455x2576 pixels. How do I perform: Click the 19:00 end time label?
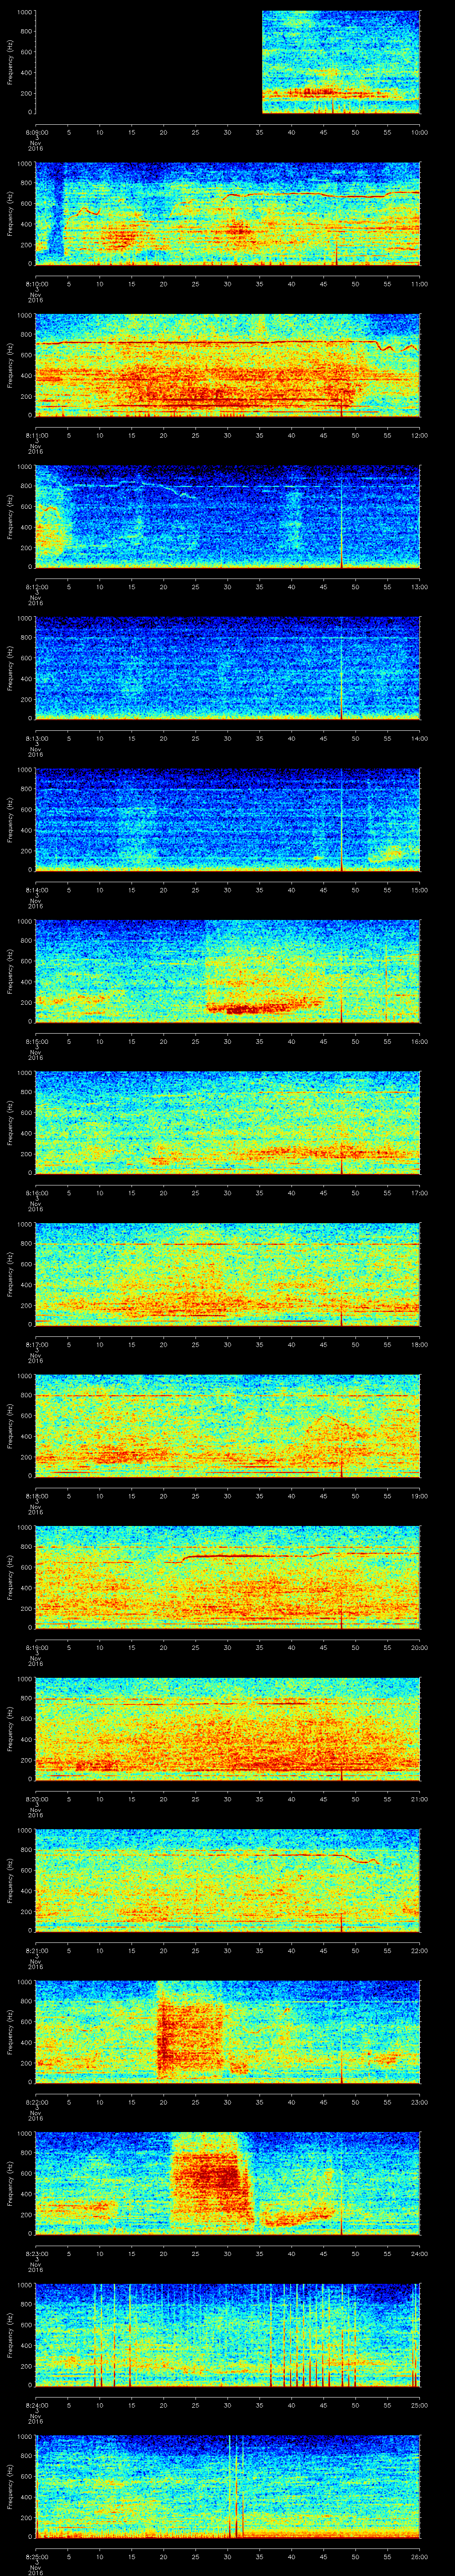(420, 1496)
